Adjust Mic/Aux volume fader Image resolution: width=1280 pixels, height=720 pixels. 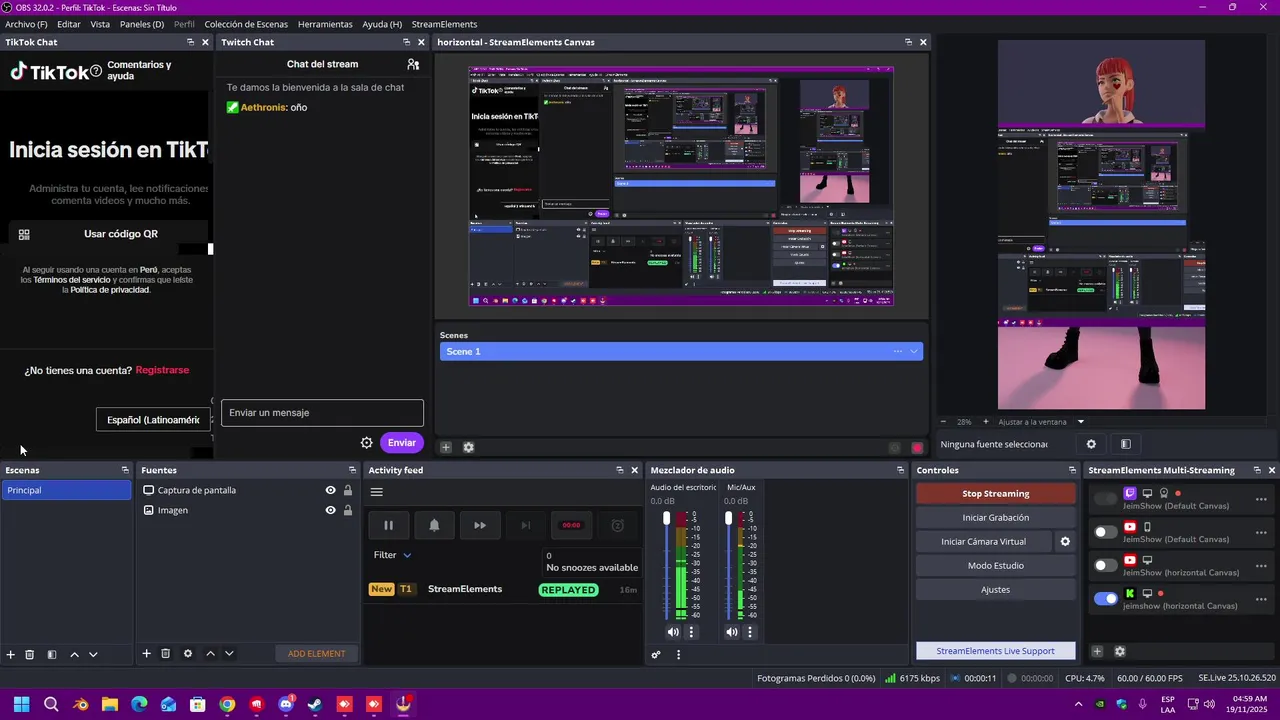tap(728, 518)
